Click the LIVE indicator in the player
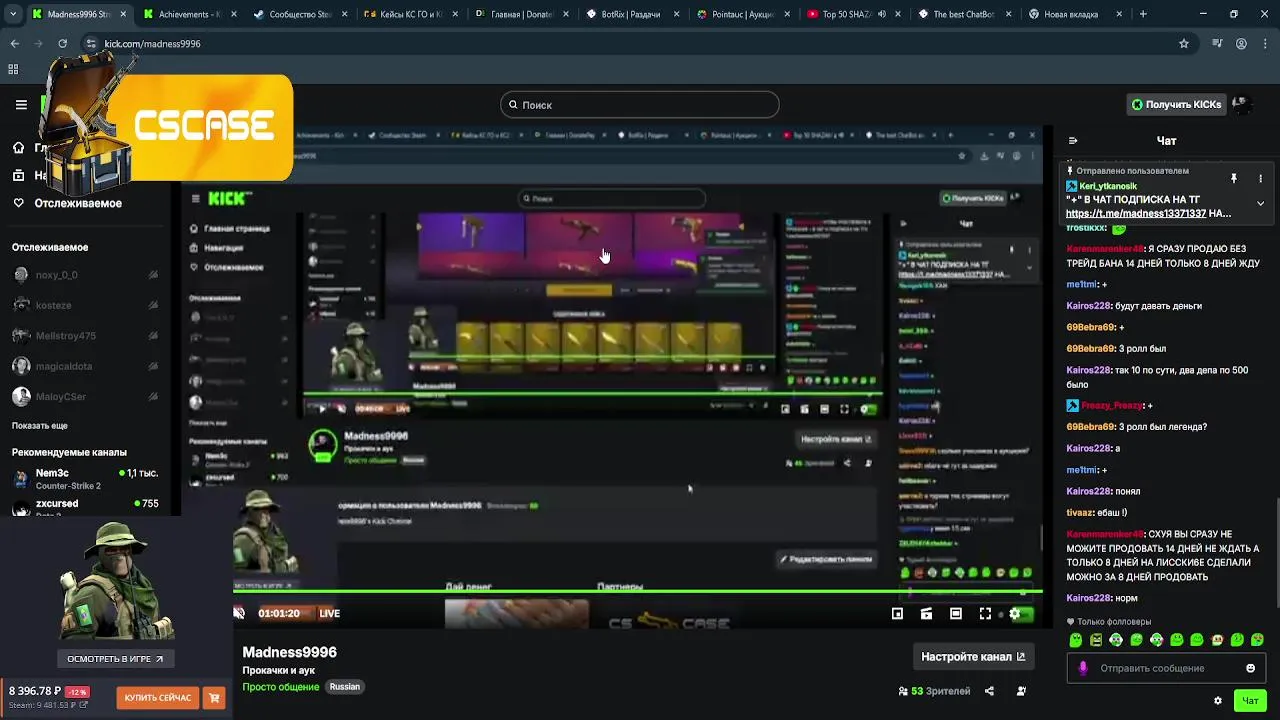 pyautogui.click(x=329, y=613)
